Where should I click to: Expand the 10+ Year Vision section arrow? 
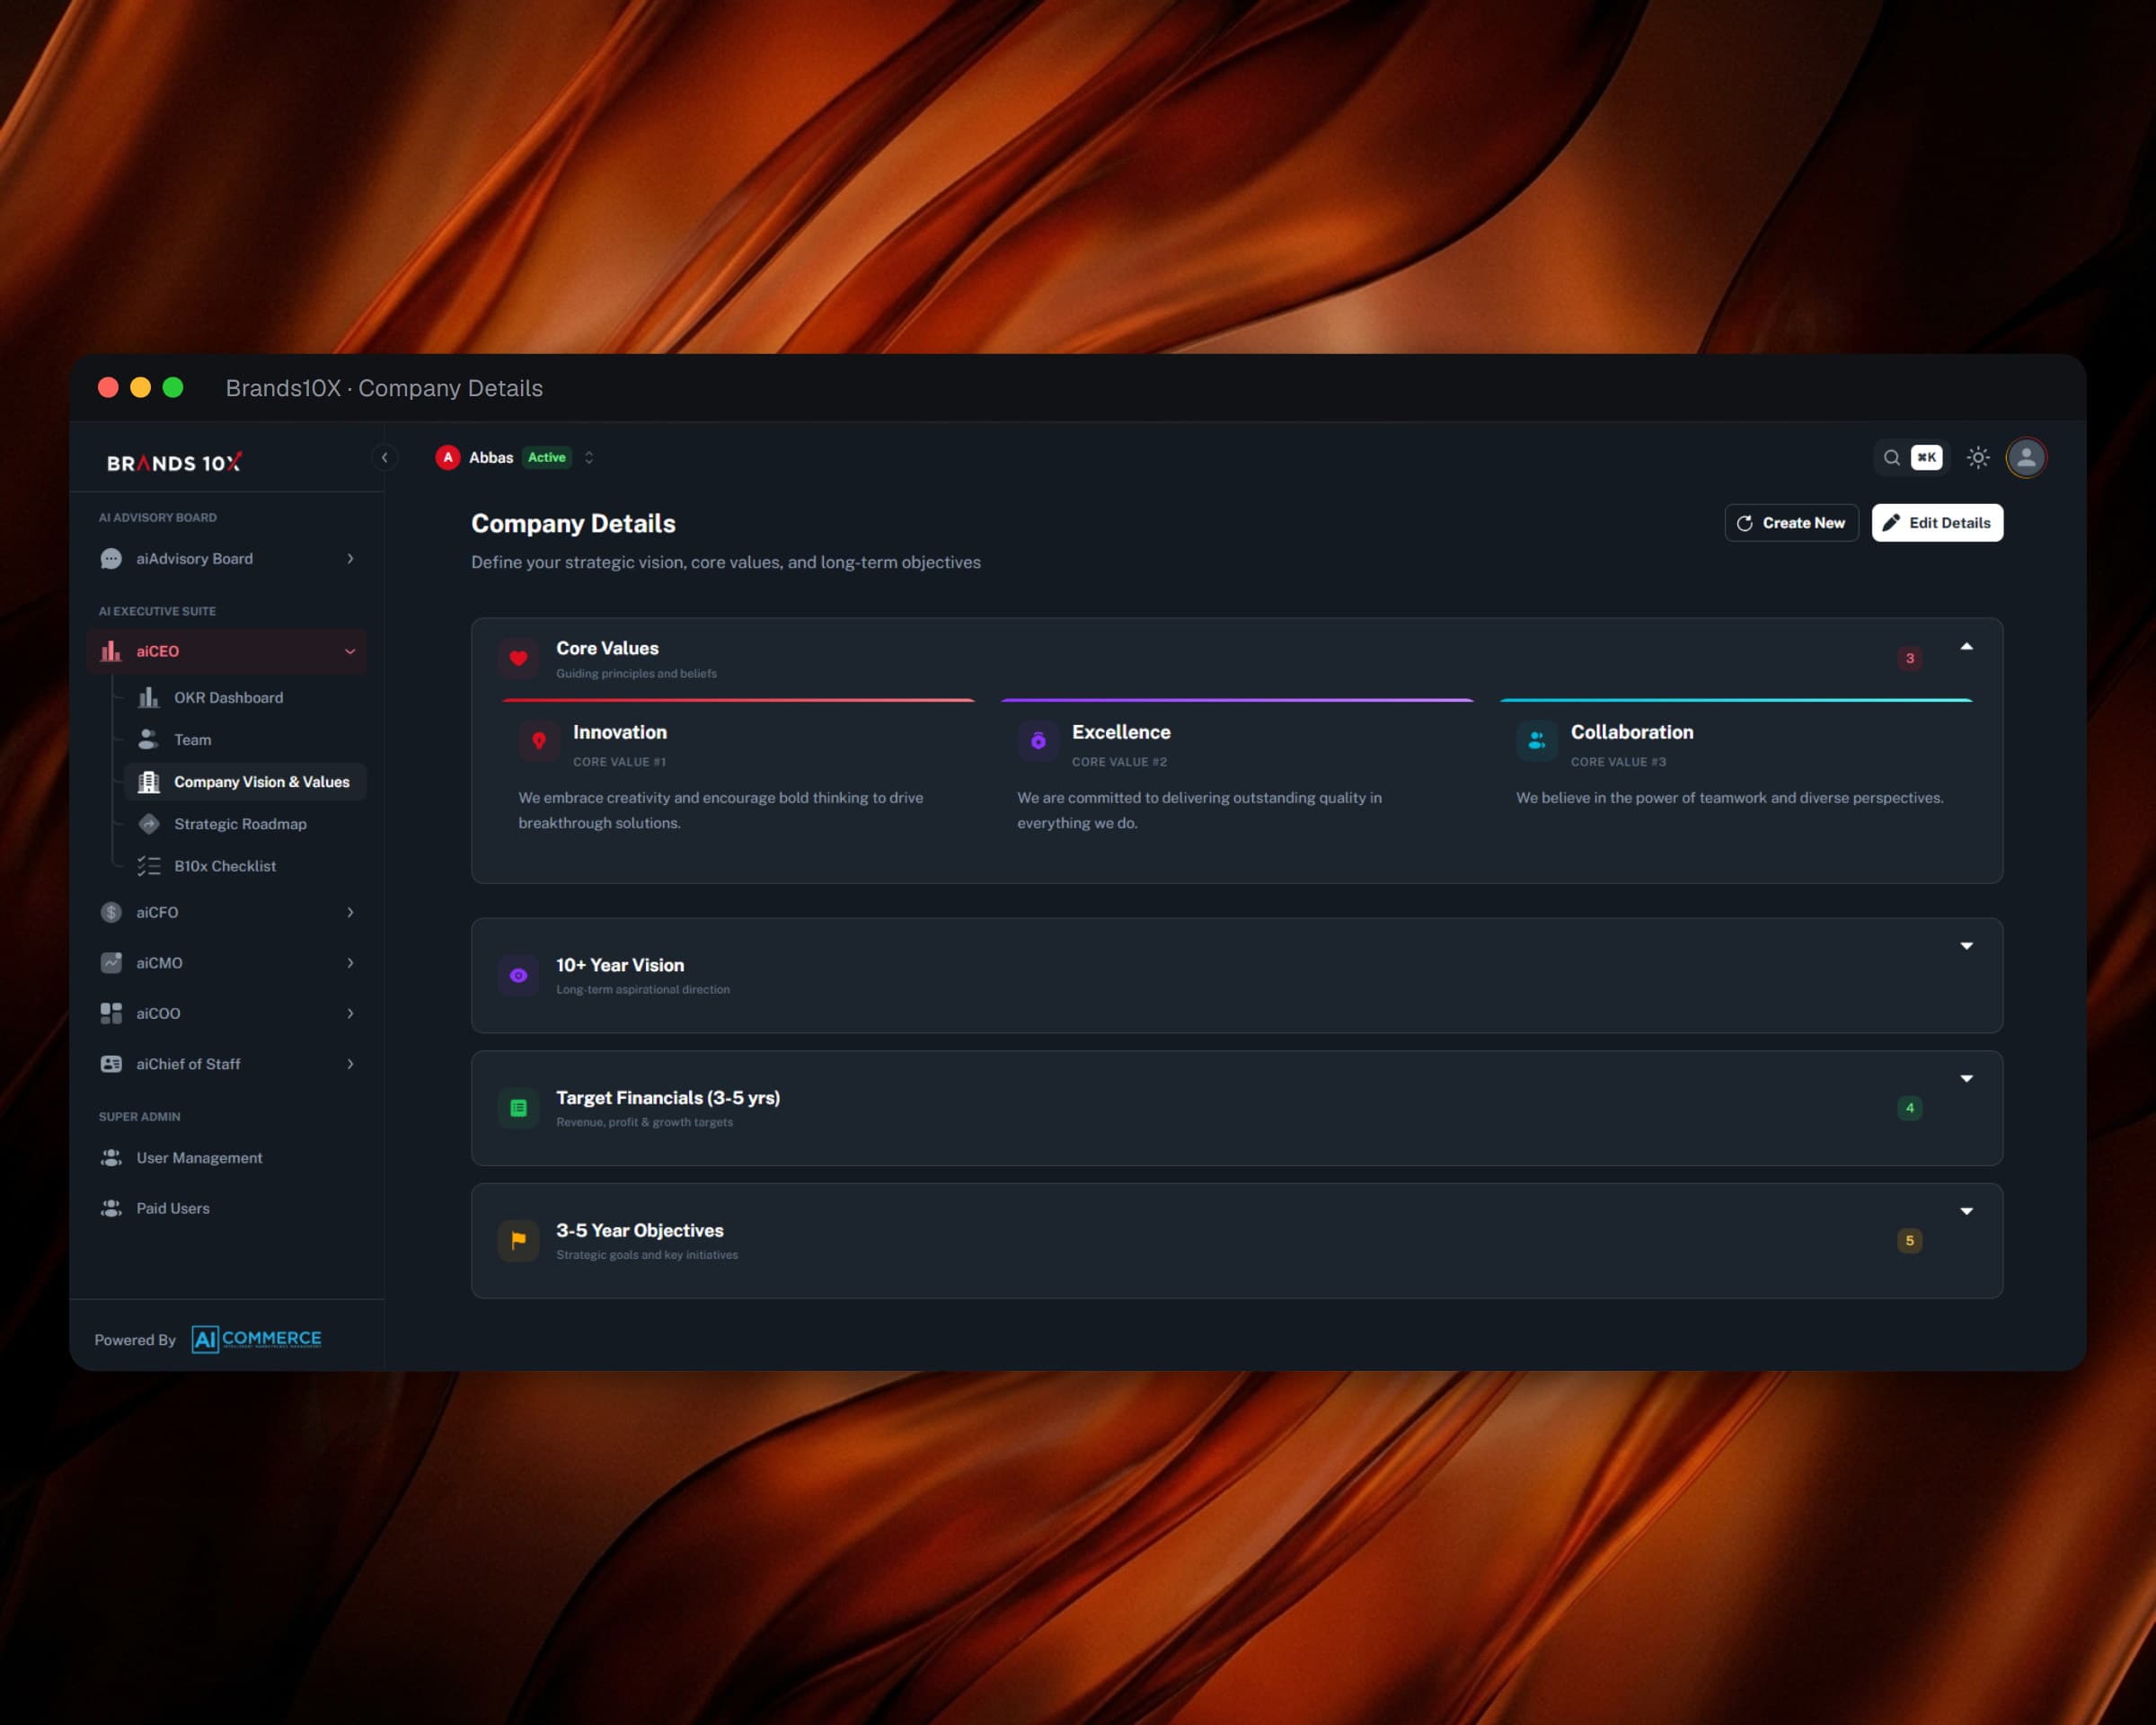[1966, 946]
